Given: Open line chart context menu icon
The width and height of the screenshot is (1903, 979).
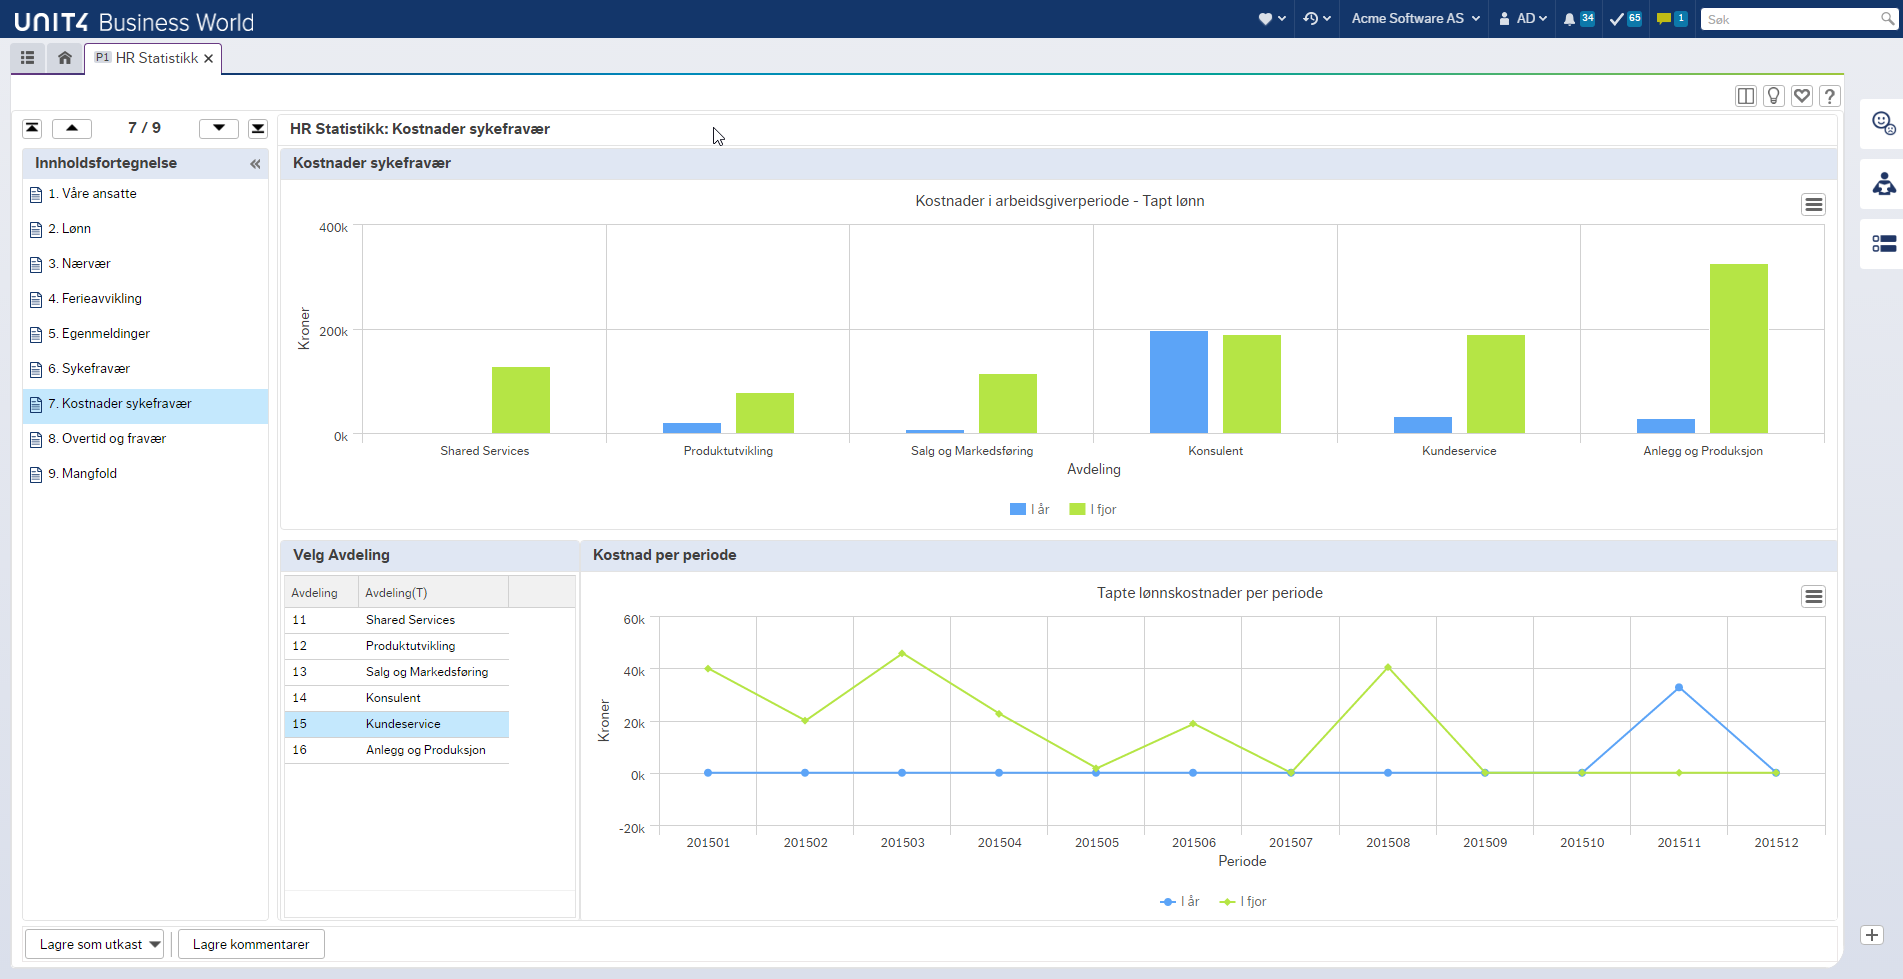Looking at the screenshot, I should pos(1813,596).
